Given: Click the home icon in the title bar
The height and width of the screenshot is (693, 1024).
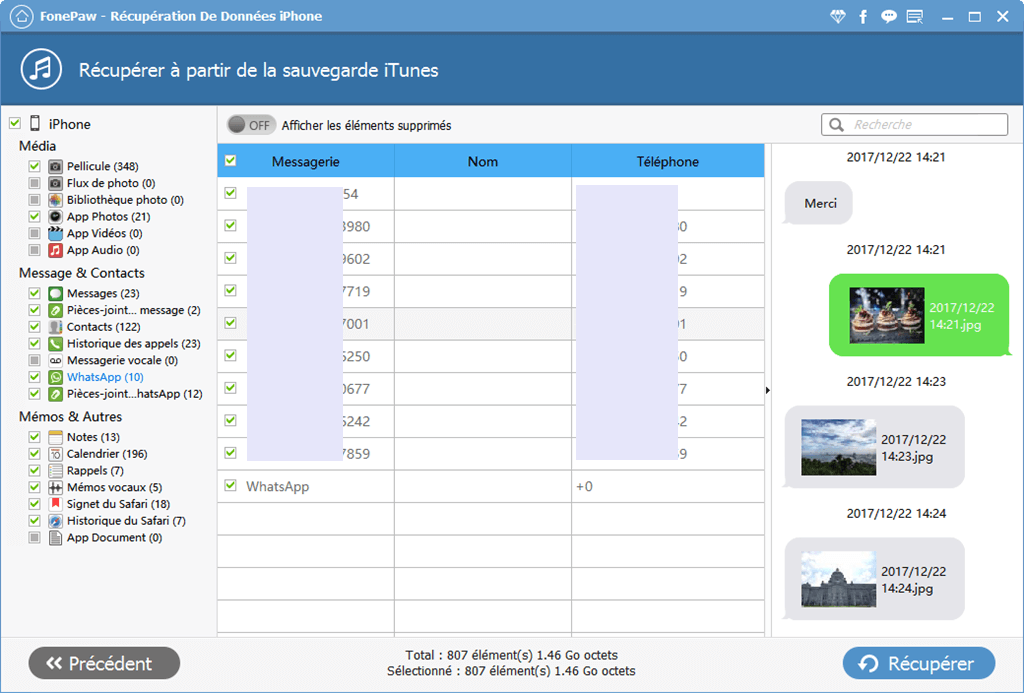Looking at the screenshot, I should tap(22, 16).
